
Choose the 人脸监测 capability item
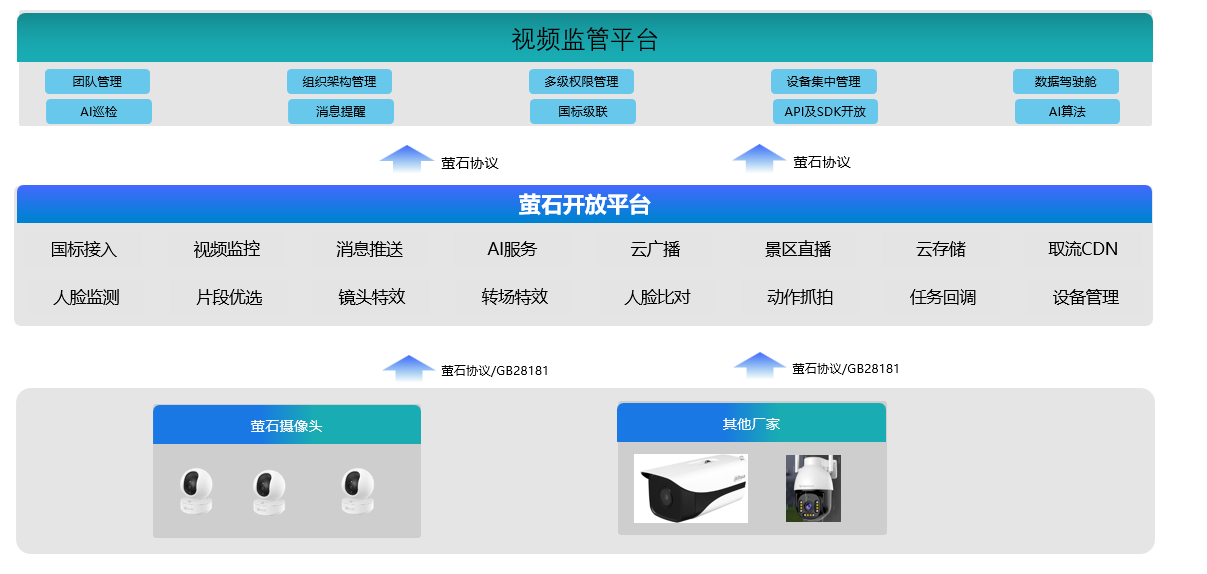[86, 297]
